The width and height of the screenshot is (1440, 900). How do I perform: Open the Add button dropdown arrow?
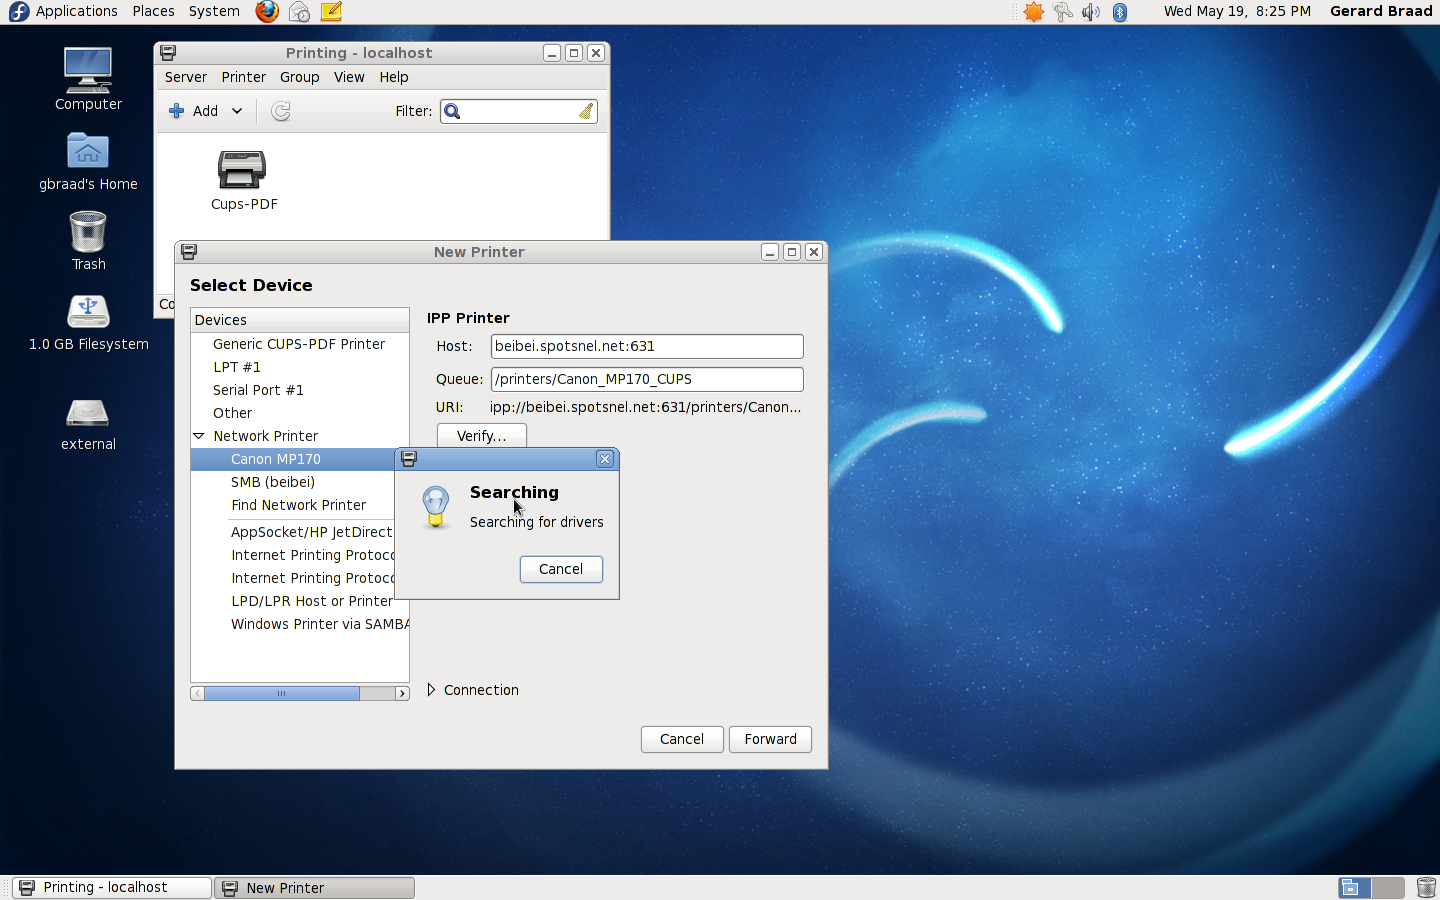point(237,111)
